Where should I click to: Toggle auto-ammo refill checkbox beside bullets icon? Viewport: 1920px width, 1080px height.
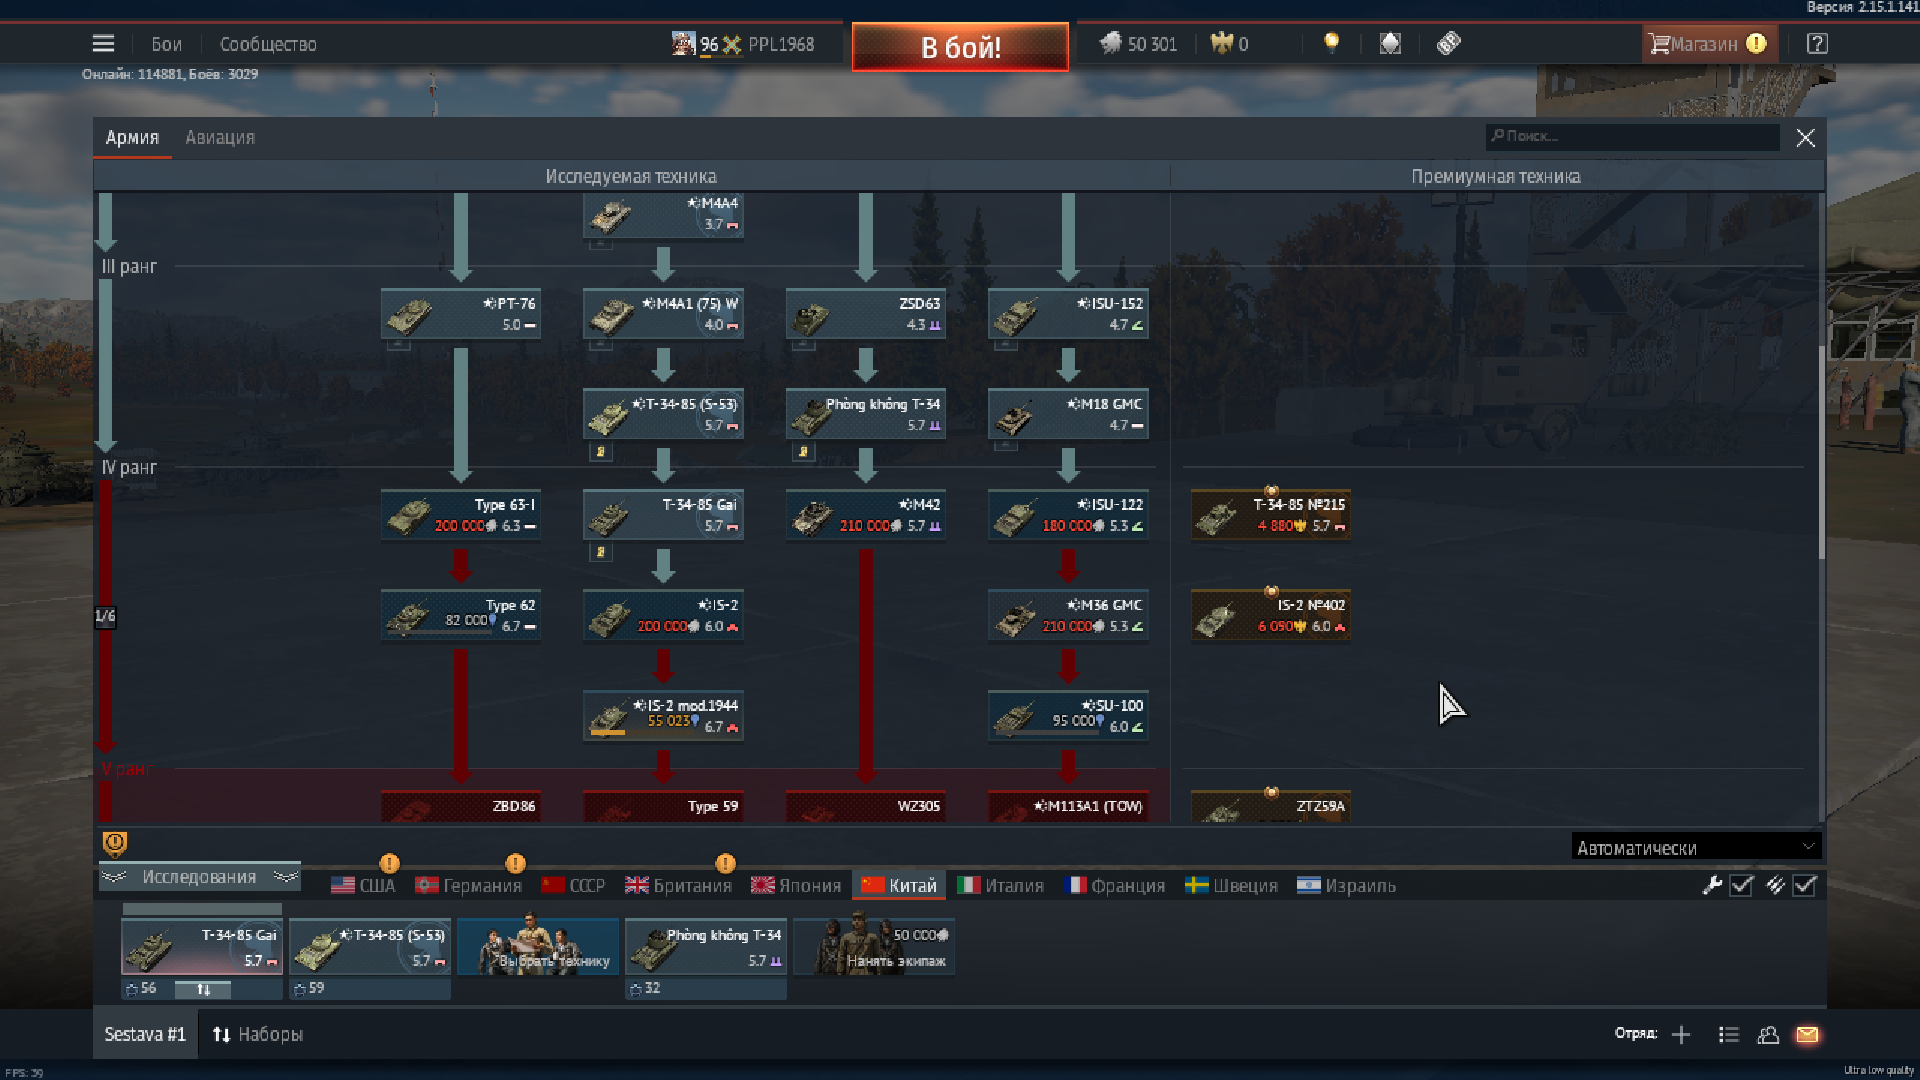tap(1805, 885)
